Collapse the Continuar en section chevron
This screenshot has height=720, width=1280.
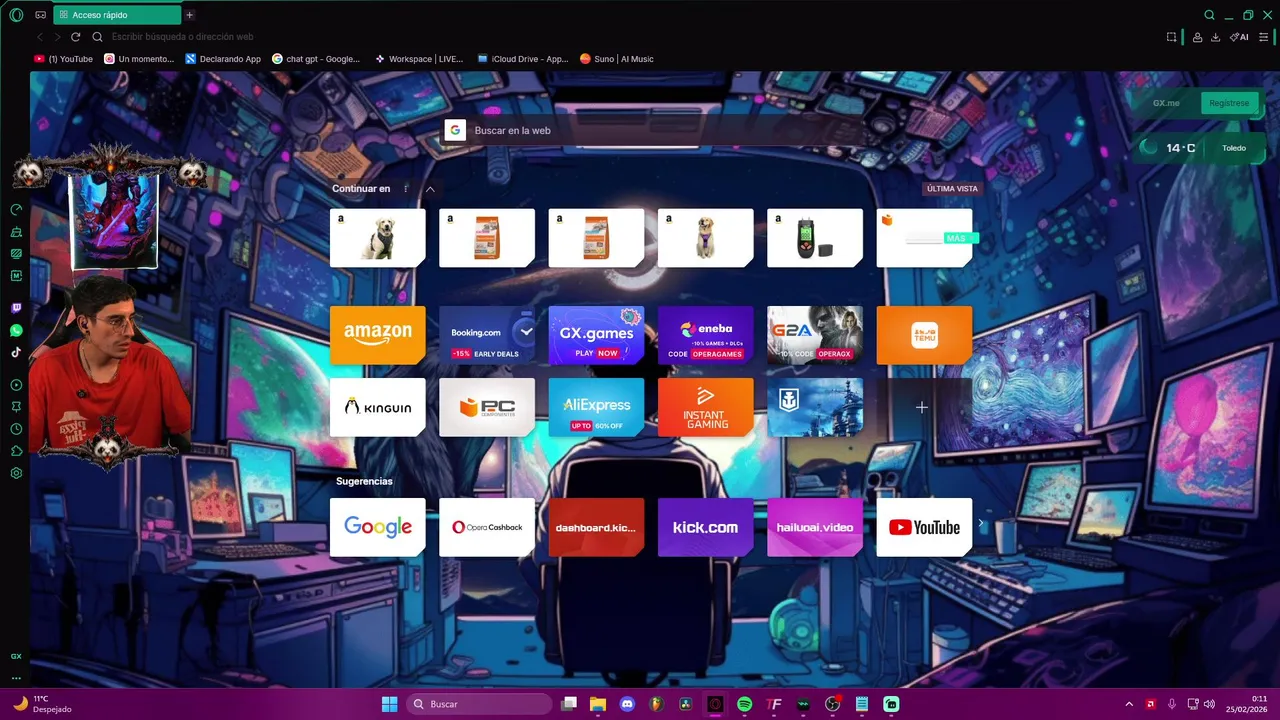point(430,189)
